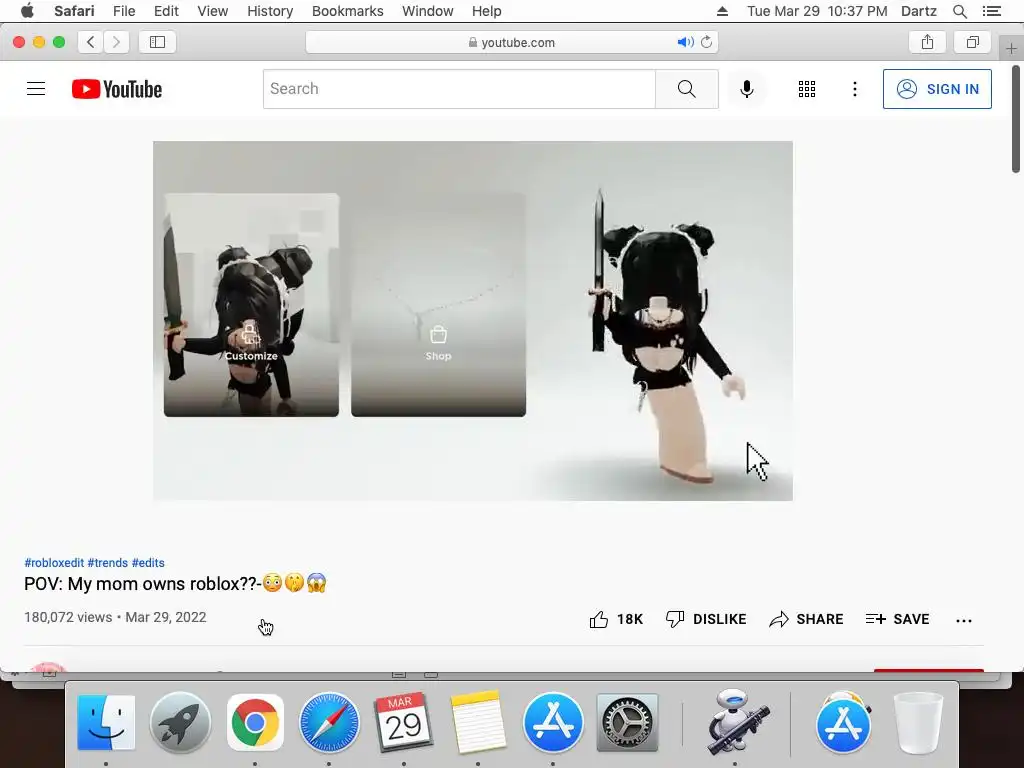Click Safari compass in Dock

(329, 722)
